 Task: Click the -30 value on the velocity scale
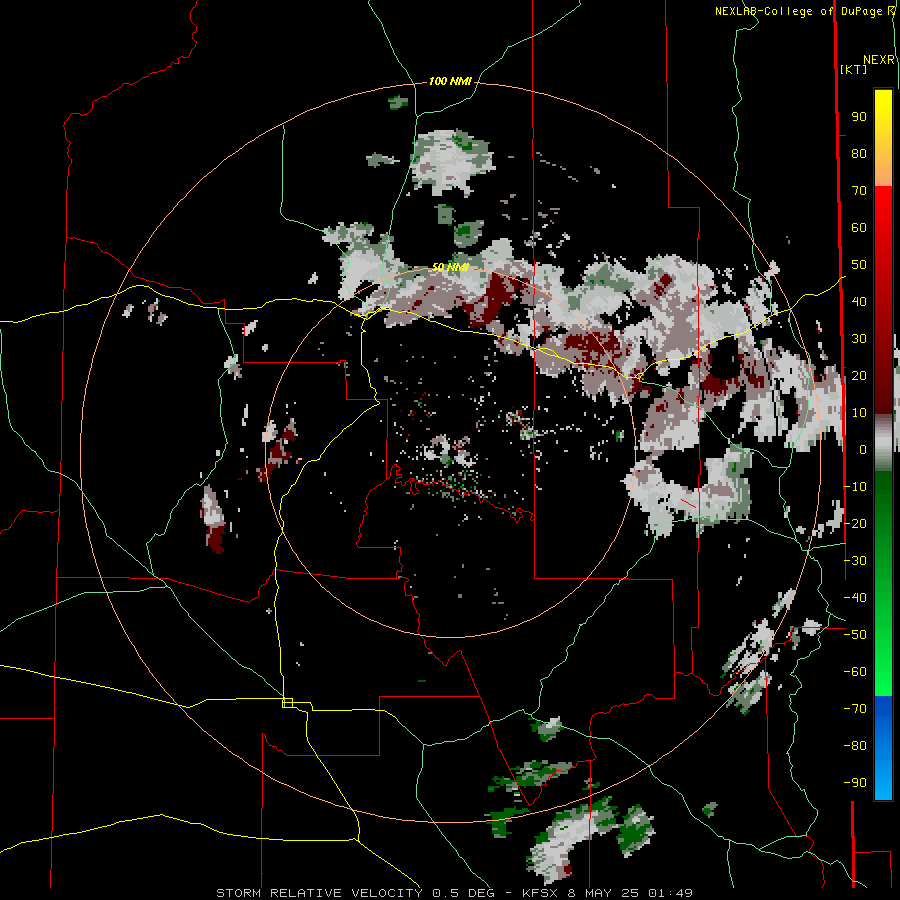[x=855, y=561]
